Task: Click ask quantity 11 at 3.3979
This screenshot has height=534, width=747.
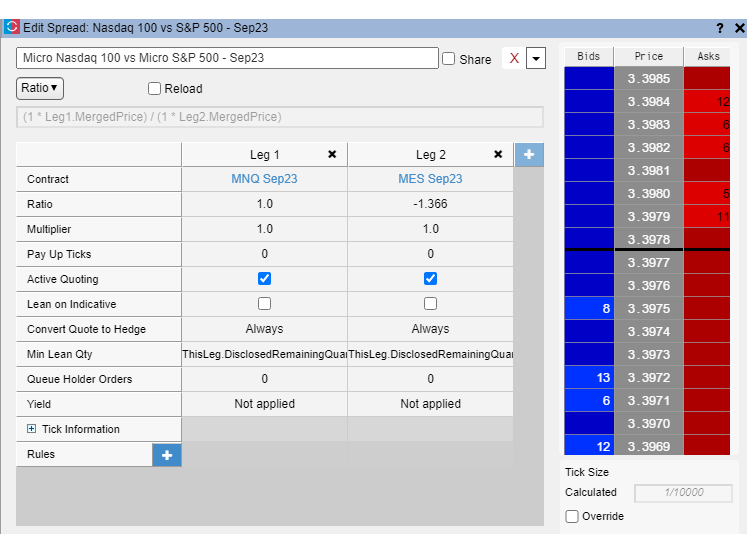Action: [x=707, y=217]
